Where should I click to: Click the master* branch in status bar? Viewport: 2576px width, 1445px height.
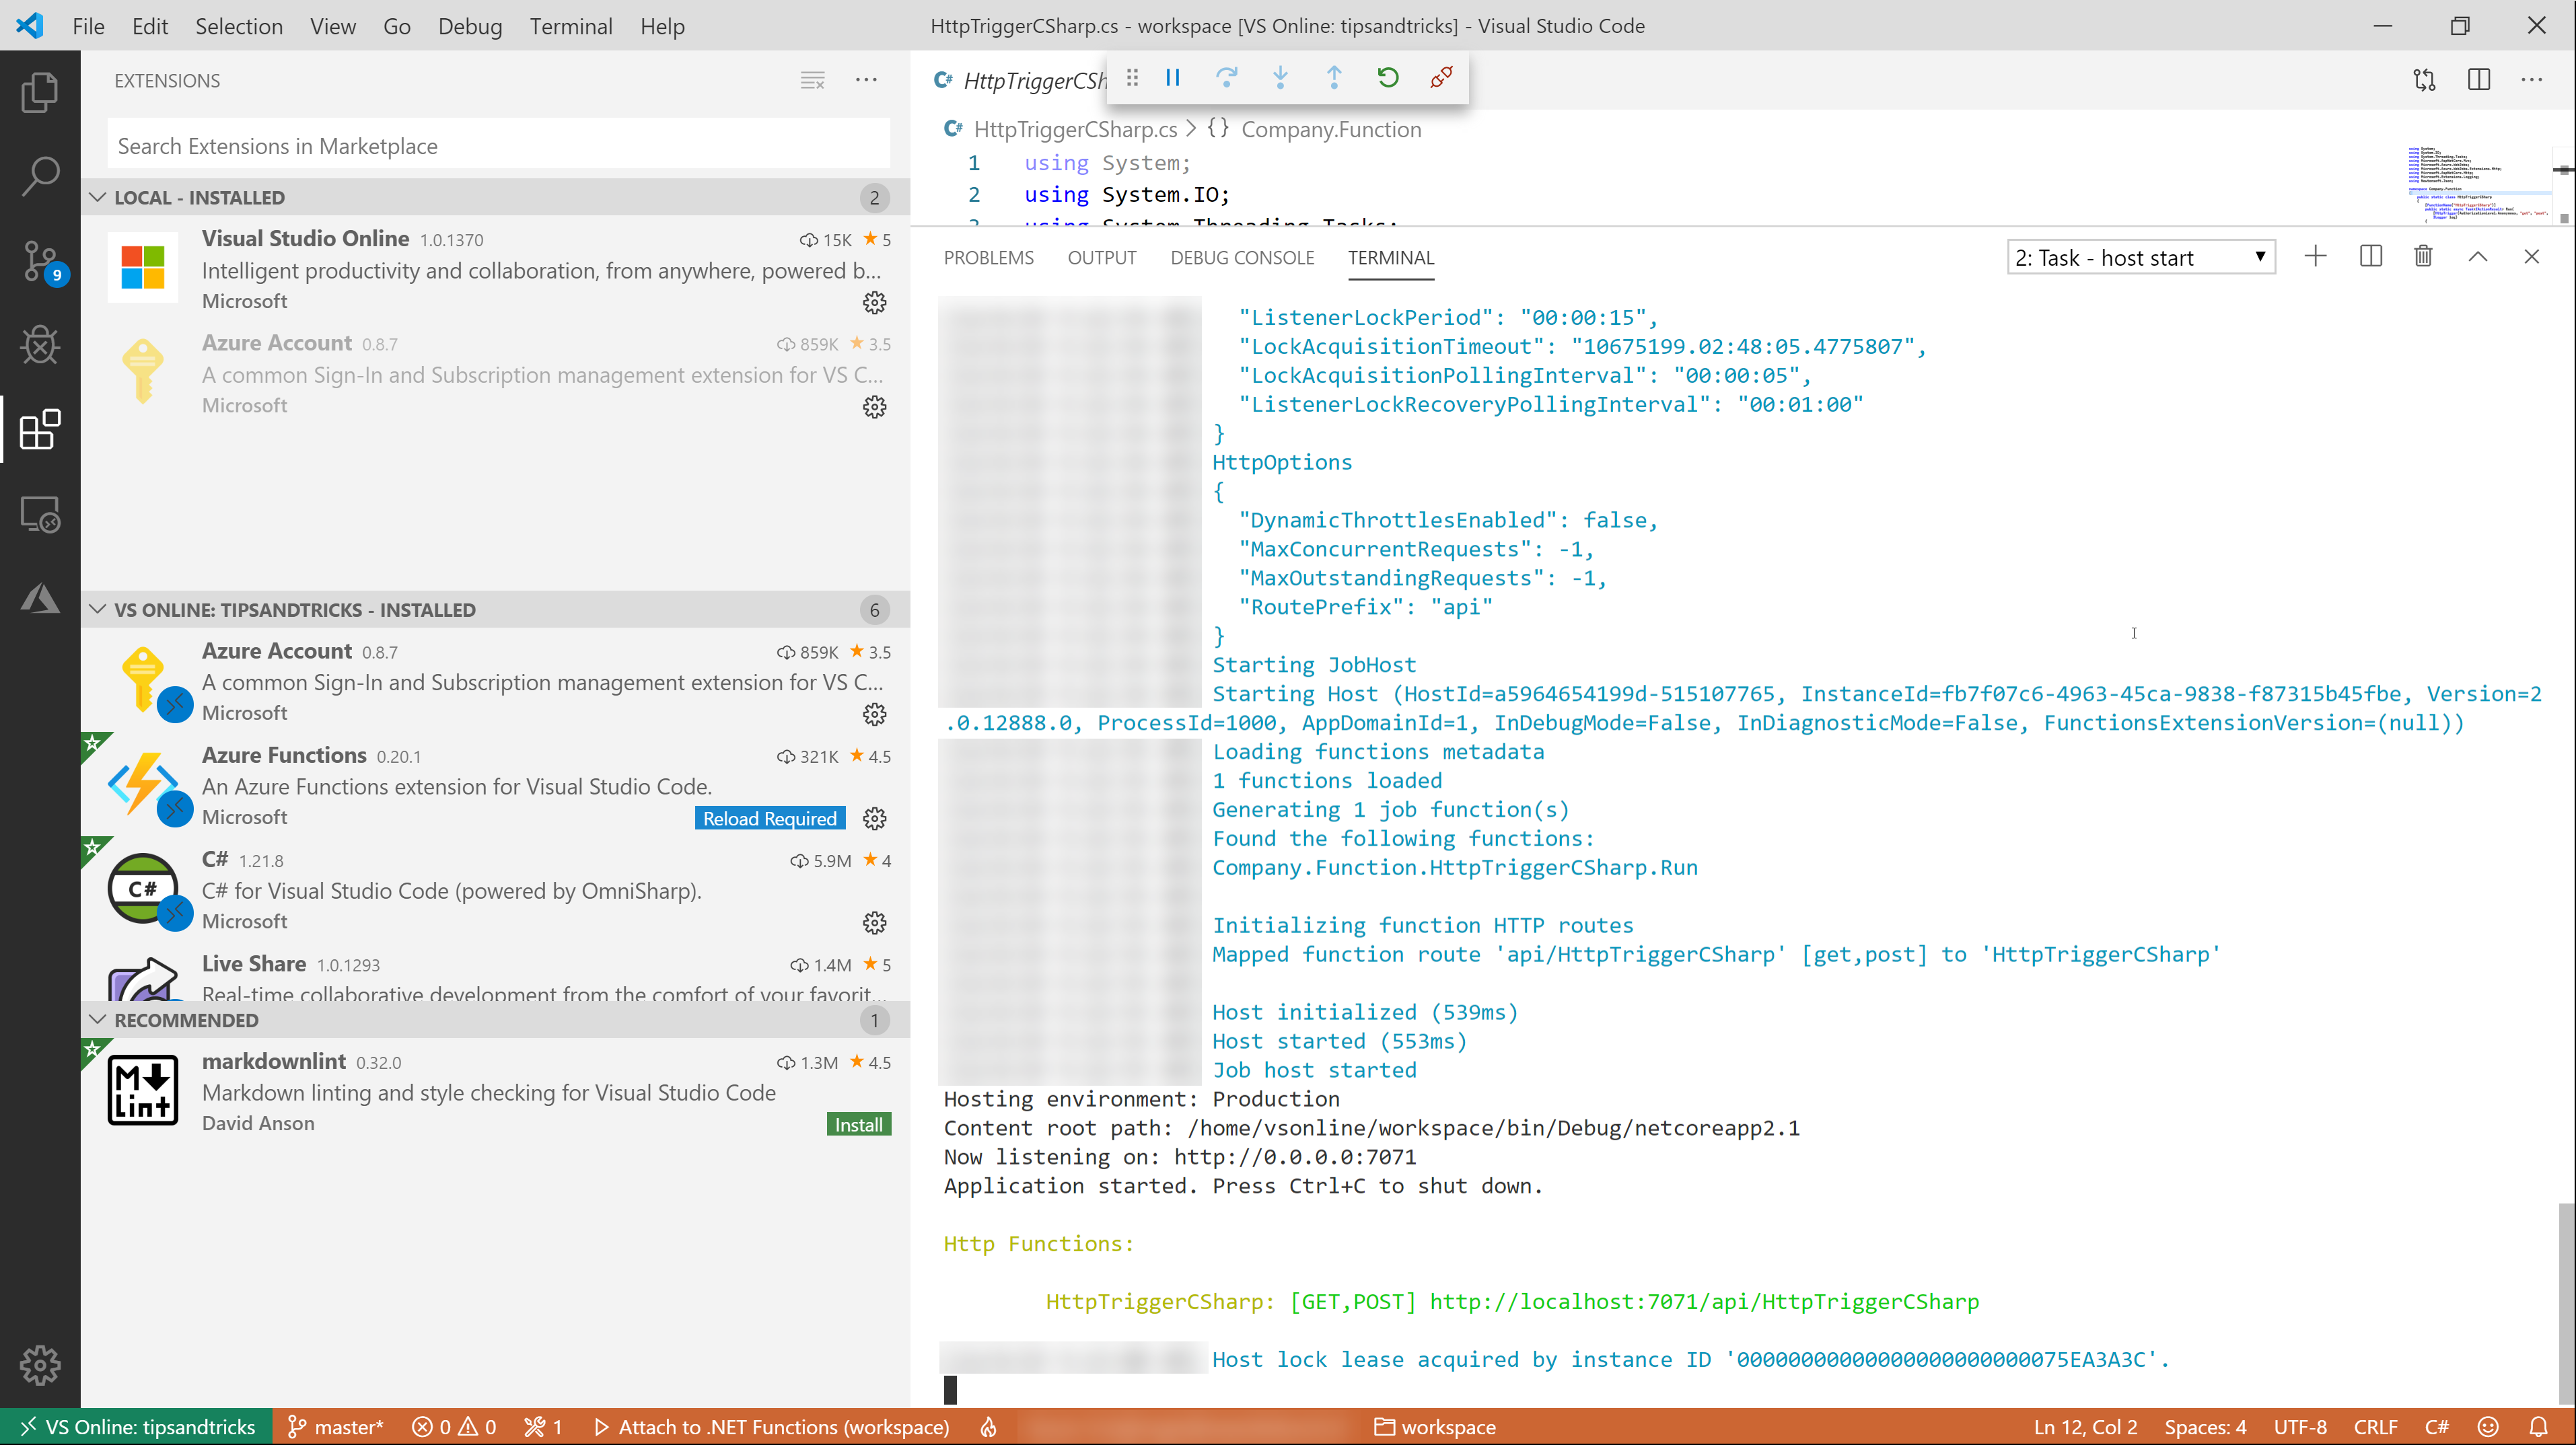pos(336,1427)
